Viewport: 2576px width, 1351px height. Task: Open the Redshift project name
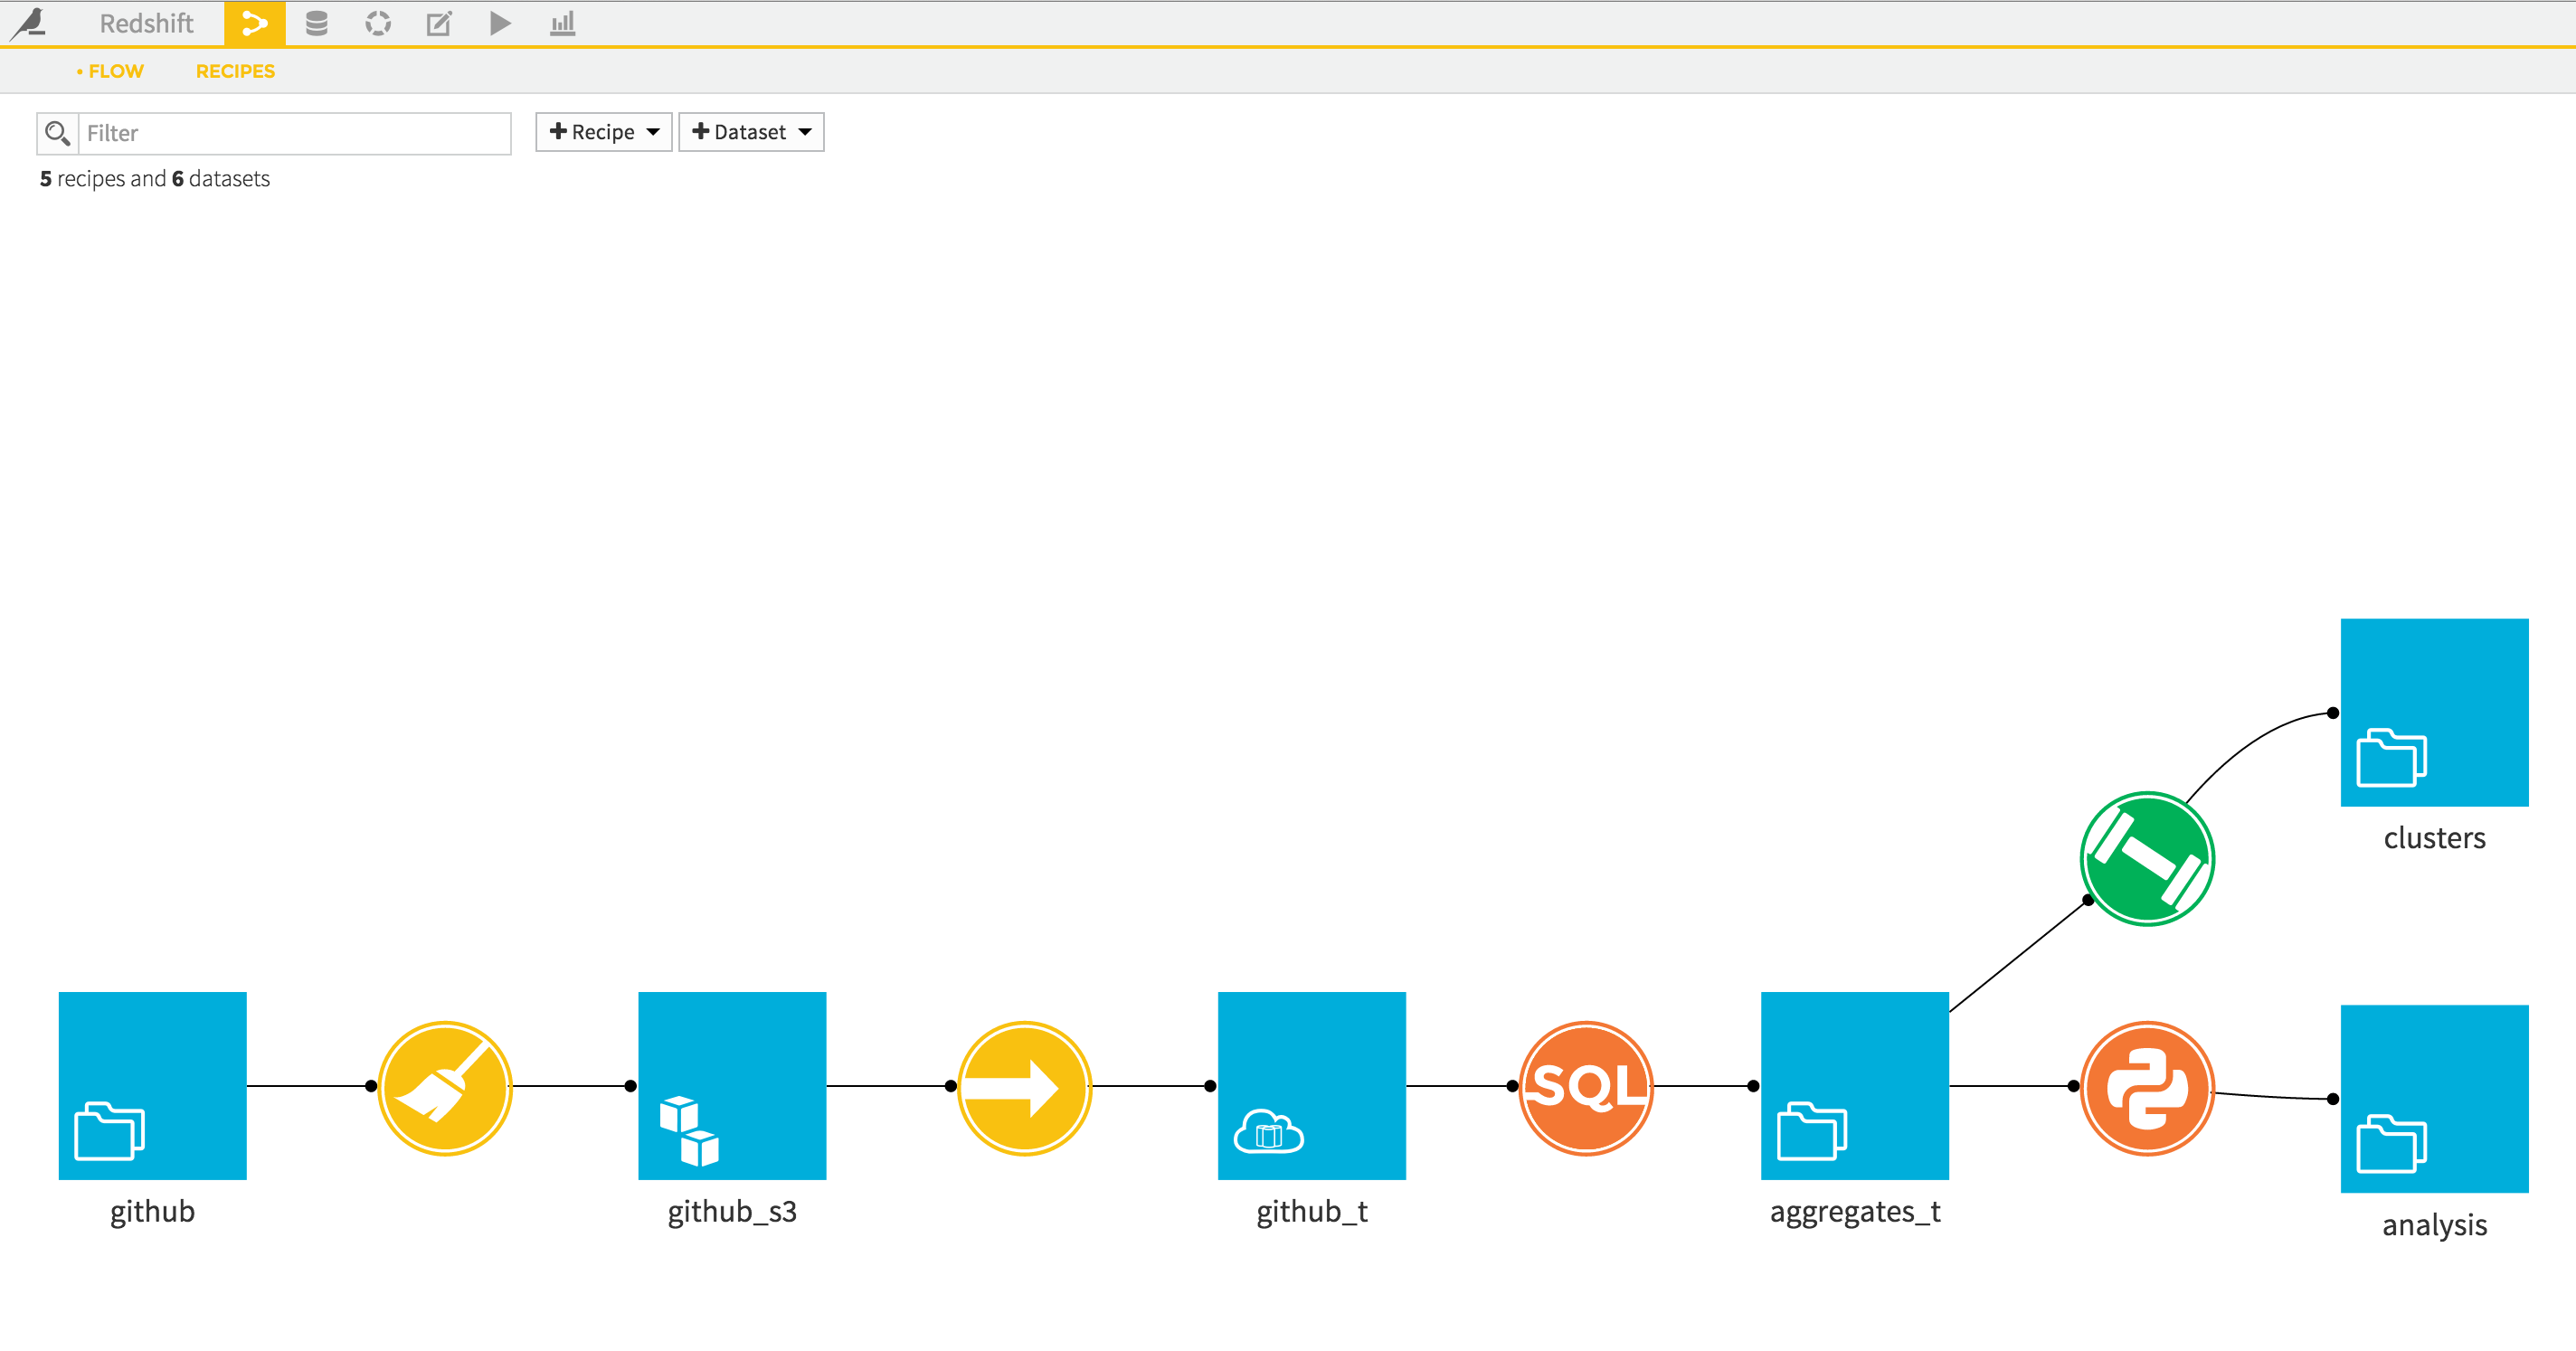click(x=146, y=23)
